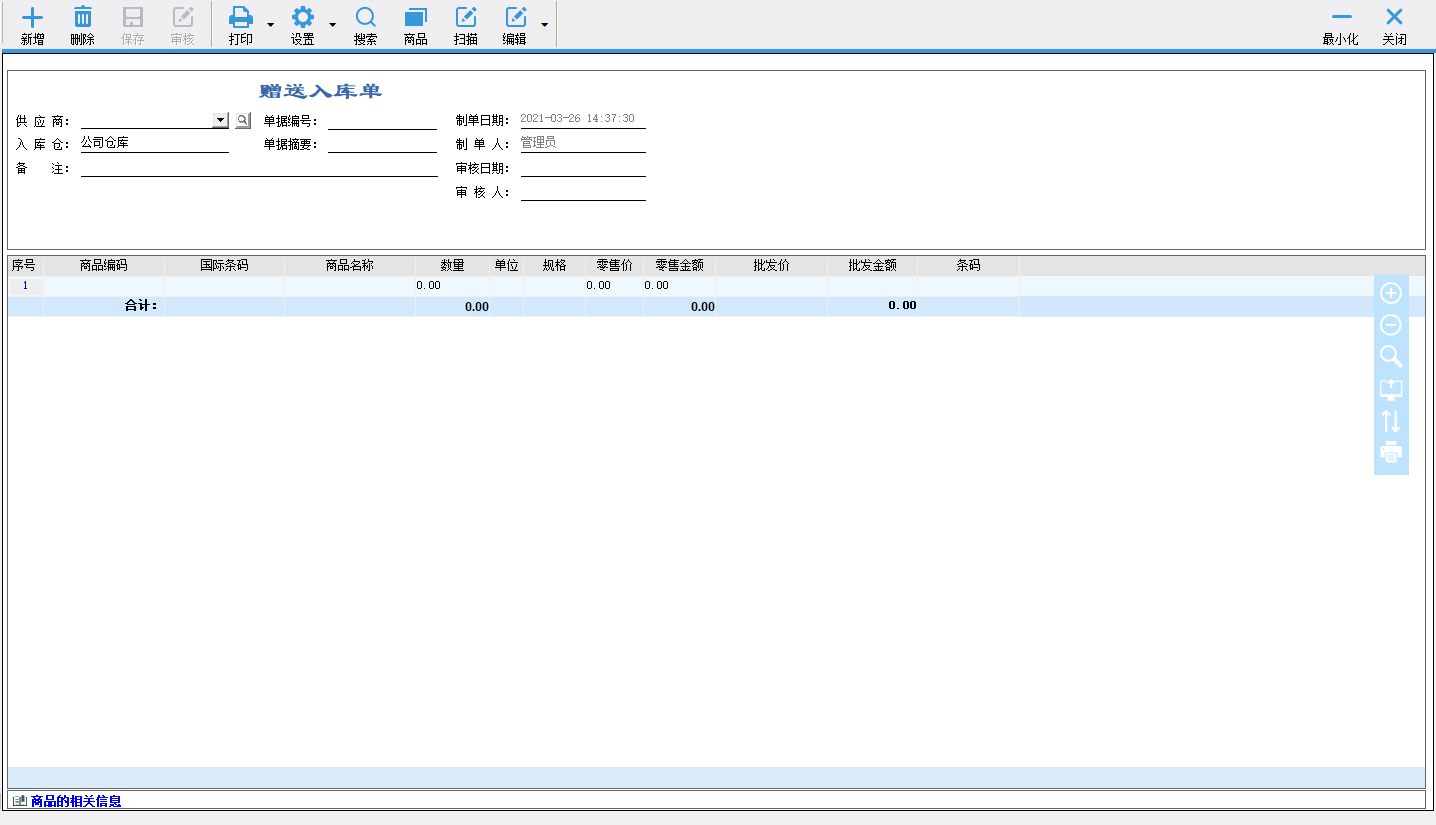Expand the 打印 dropdown arrow
The image size is (1436, 825).
270,24
